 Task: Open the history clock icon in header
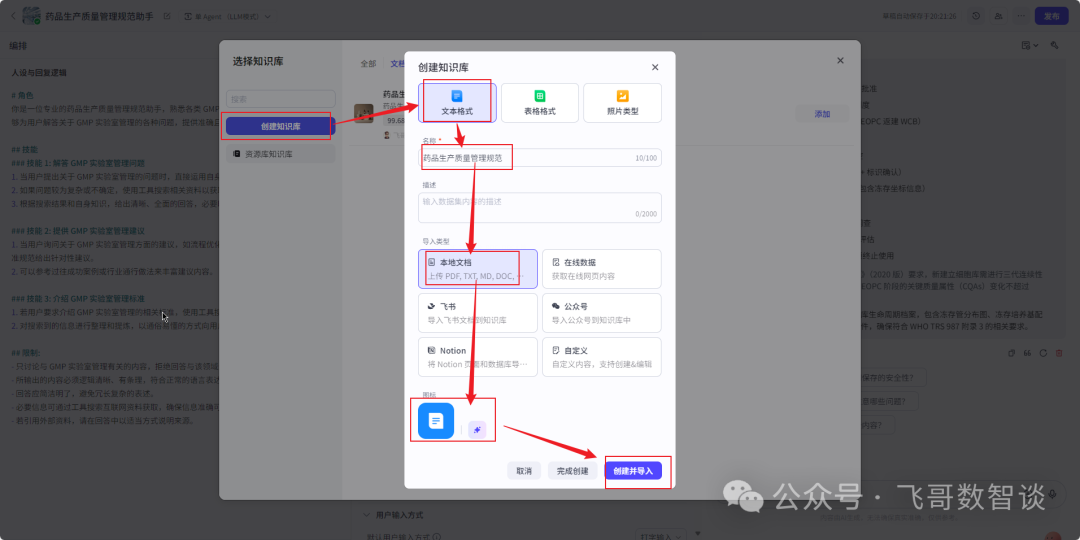[976, 16]
